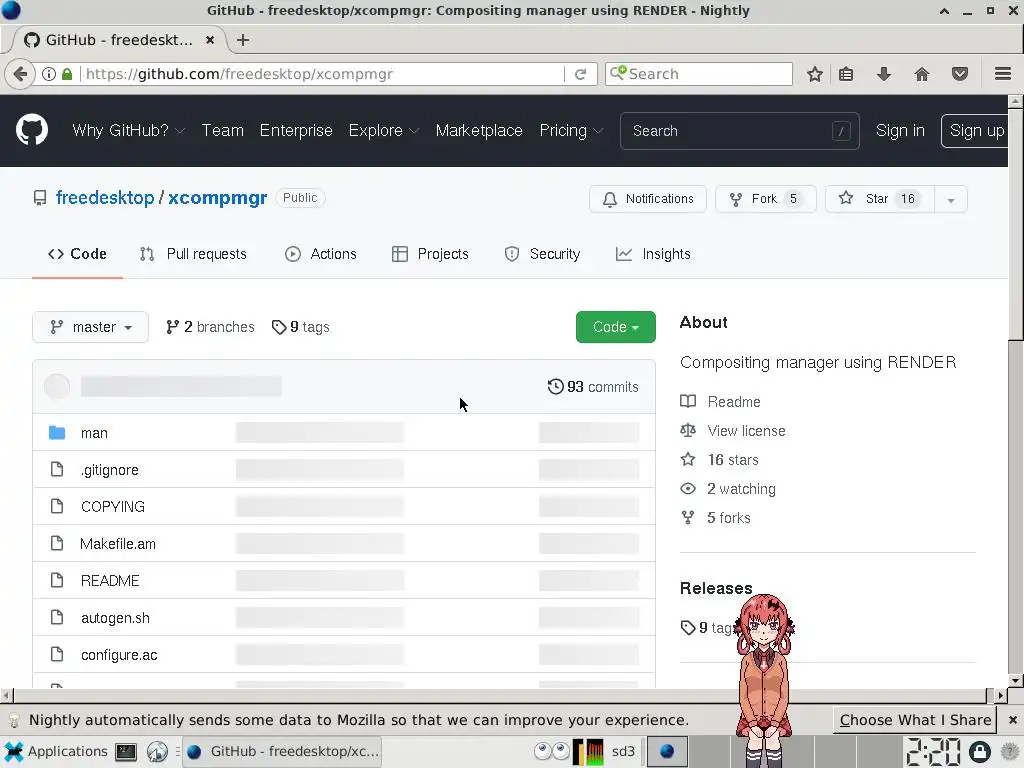This screenshot has width=1024, height=768.
Task: Click Team in GitHub navigation
Action: 222,131
